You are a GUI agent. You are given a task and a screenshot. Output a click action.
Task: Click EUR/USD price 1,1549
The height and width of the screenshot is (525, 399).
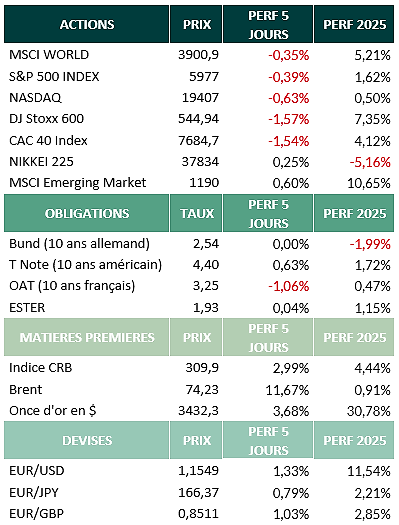(198, 471)
